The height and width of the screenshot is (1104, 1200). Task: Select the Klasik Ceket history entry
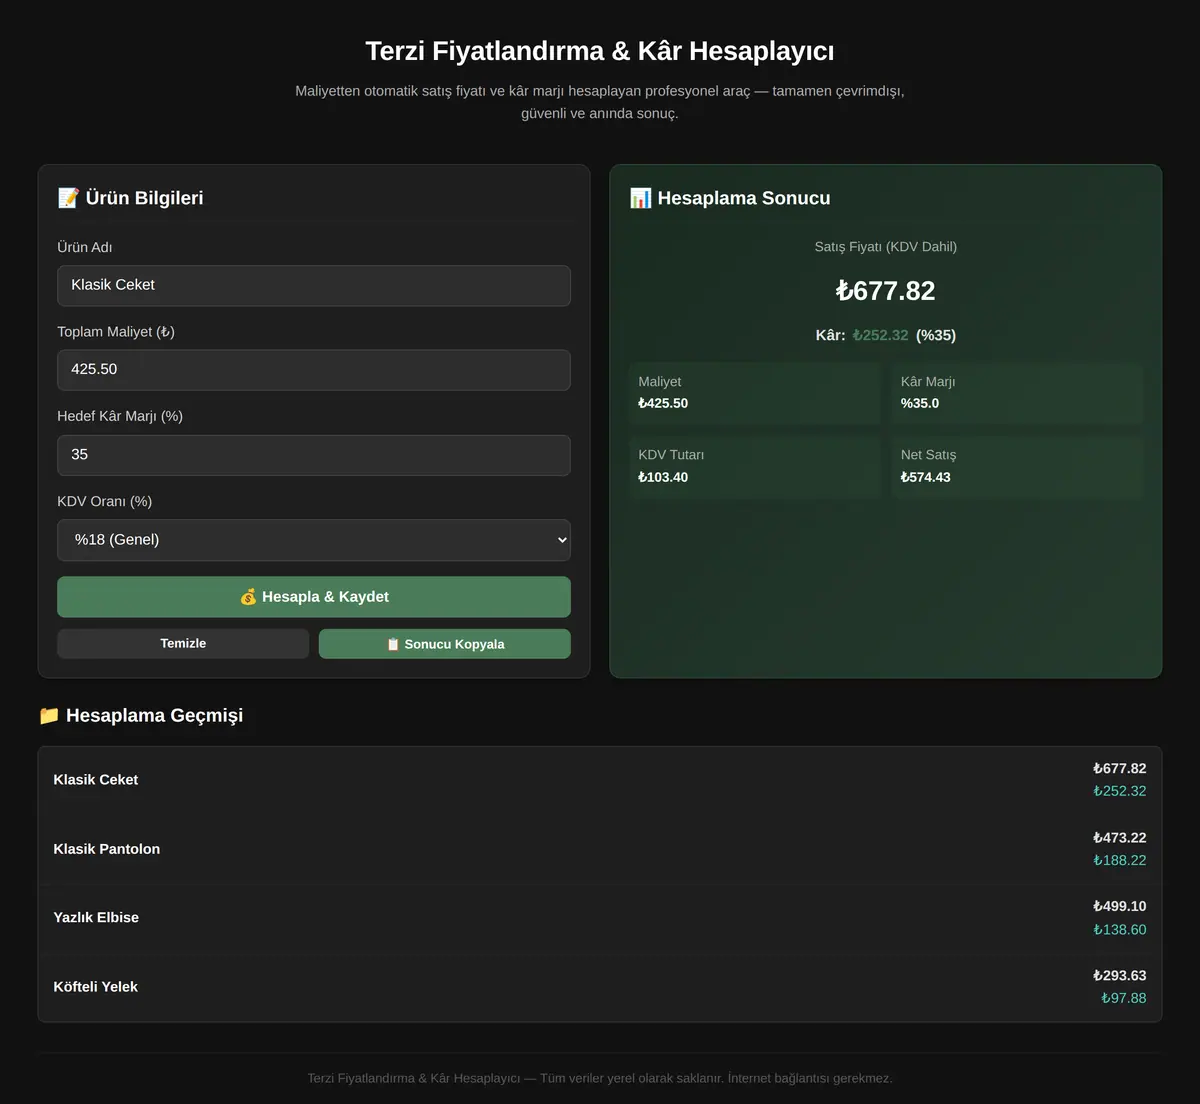600,780
